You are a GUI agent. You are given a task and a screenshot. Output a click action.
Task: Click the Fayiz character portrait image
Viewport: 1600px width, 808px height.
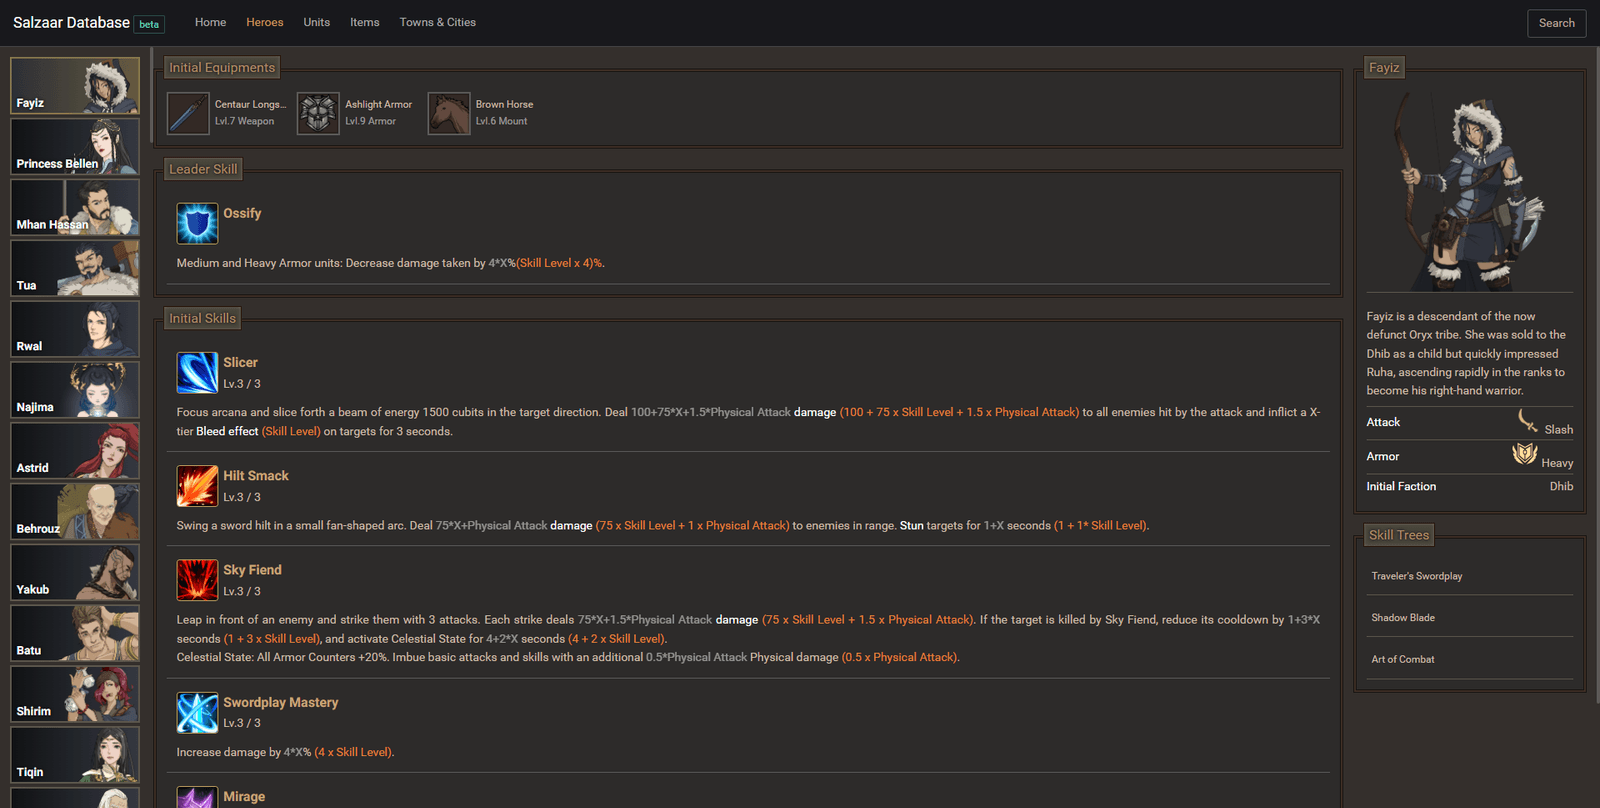(1469, 190)
